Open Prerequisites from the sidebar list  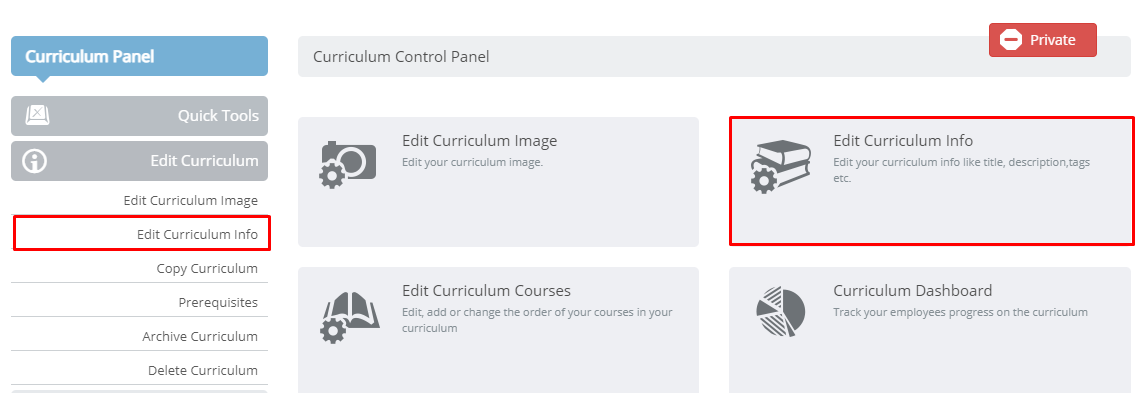pos(218,302)
